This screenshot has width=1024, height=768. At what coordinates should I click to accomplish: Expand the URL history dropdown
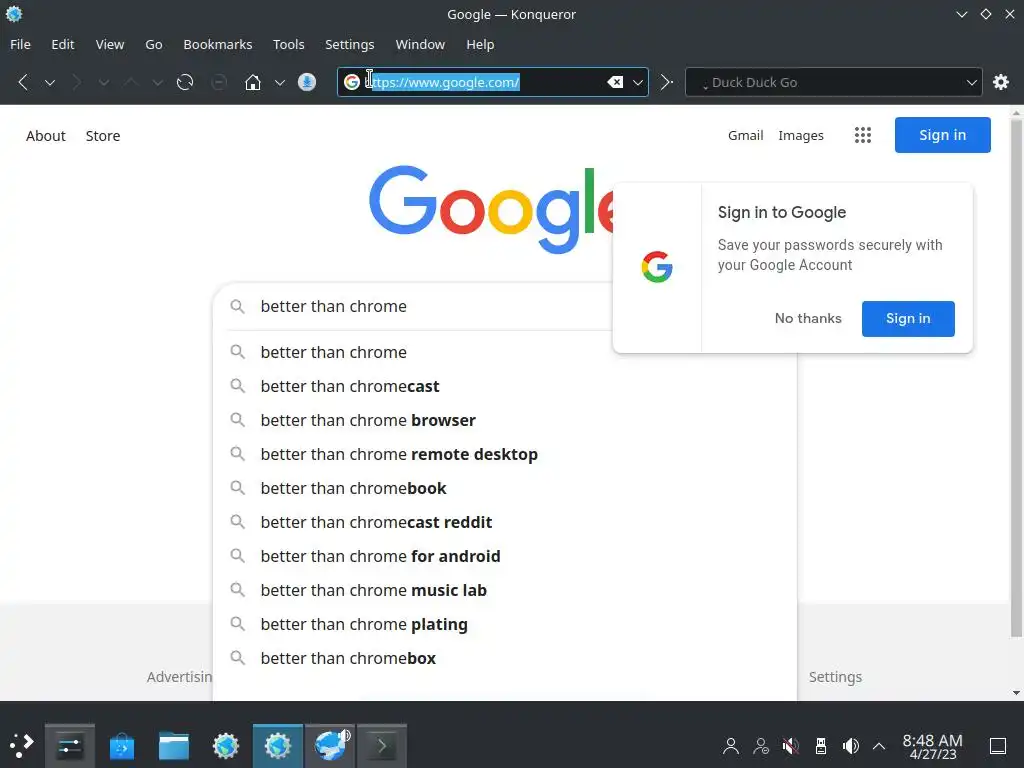click(637, 82)
